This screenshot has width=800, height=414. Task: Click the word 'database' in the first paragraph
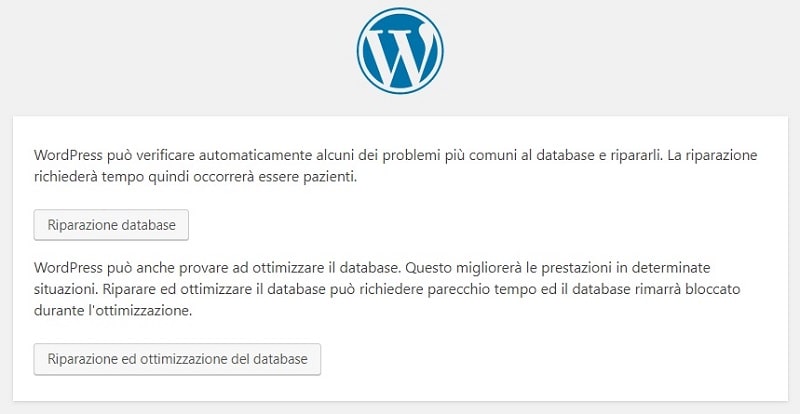(560, 155)
